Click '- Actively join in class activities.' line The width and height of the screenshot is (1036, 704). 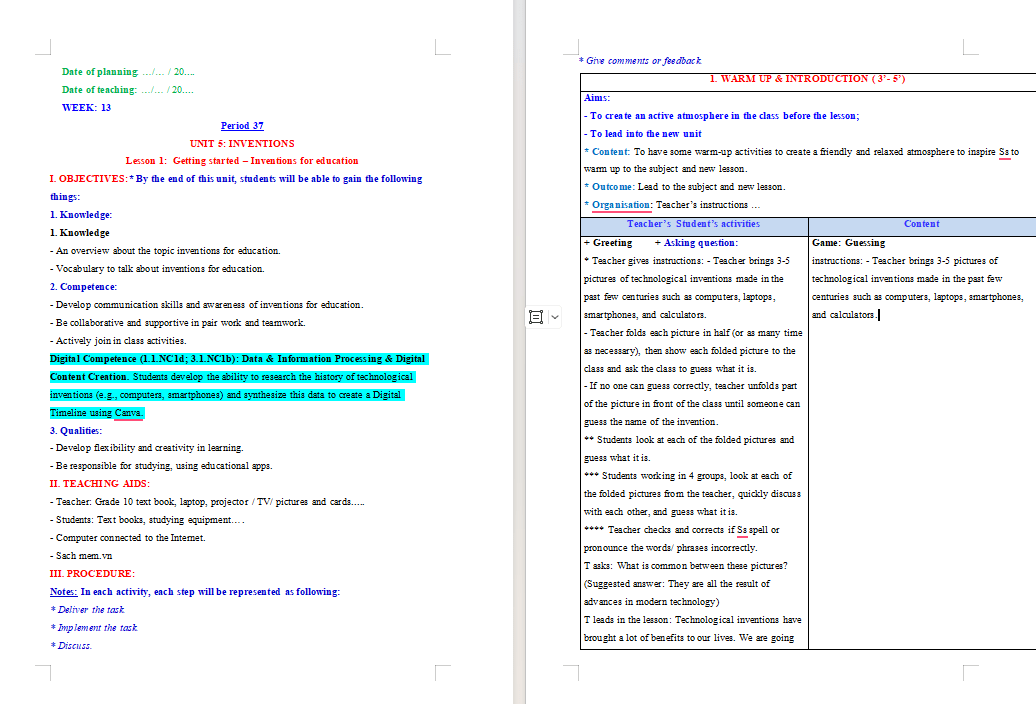[x=118, y=341]
